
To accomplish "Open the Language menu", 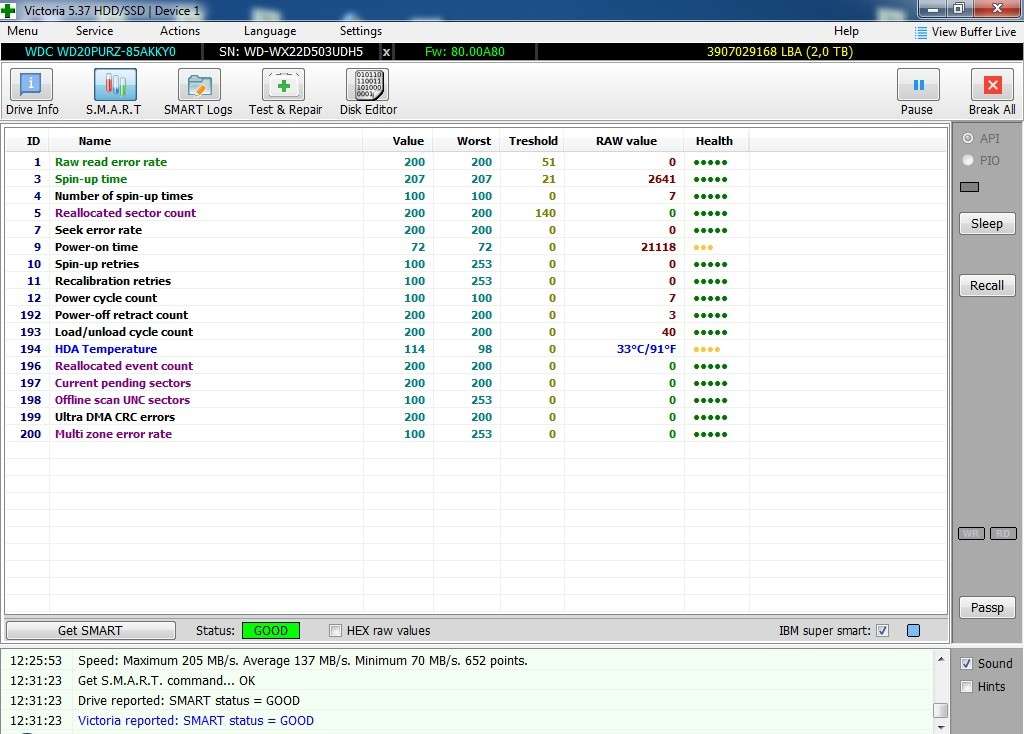I will tap(269, 31).
